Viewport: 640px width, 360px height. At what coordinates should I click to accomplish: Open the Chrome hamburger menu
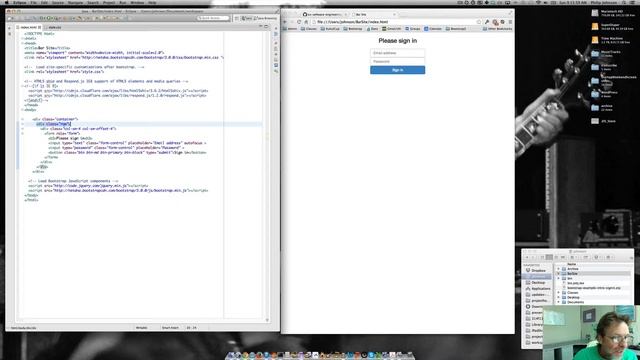coord(510,22)
